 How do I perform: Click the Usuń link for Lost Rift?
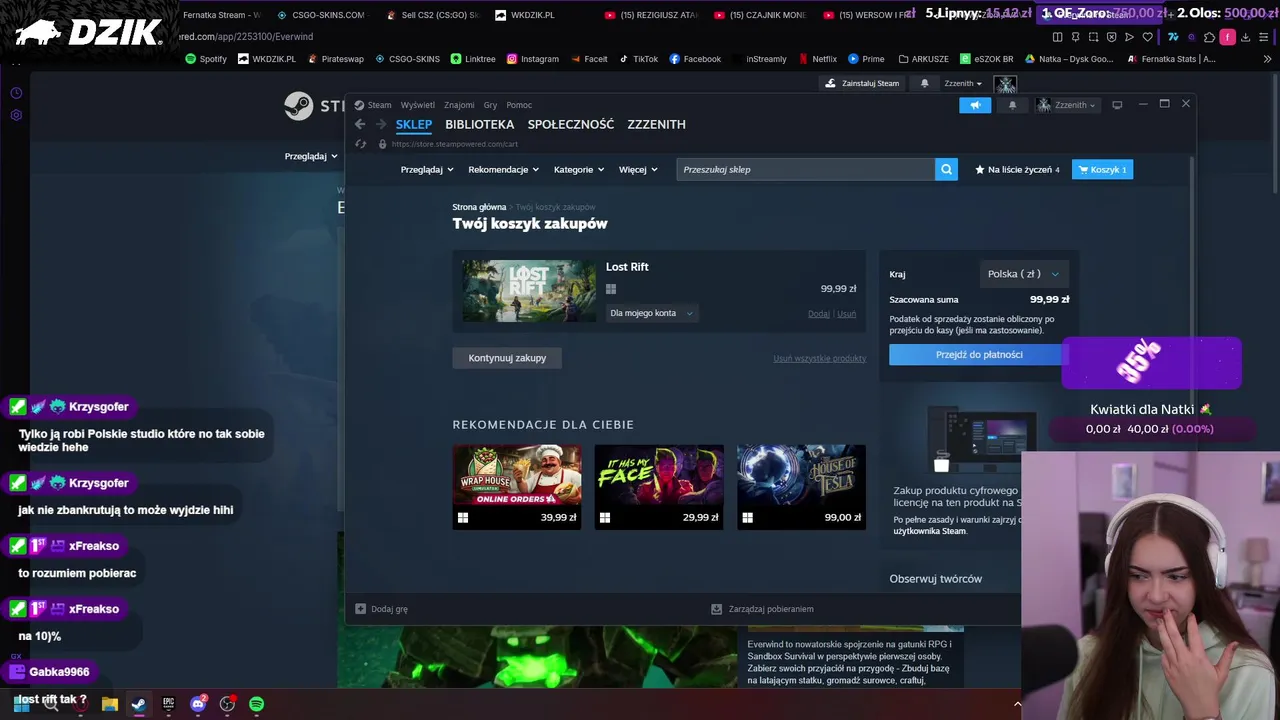point(846,314)
